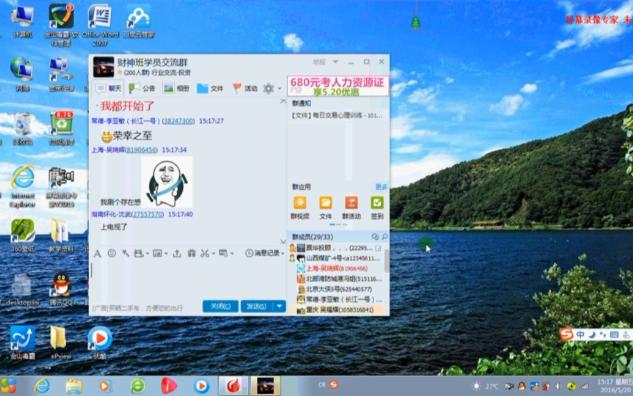Screen dimensions: 633x396
Task: Expand the gear settings dropdown
Action: point(279,88)
